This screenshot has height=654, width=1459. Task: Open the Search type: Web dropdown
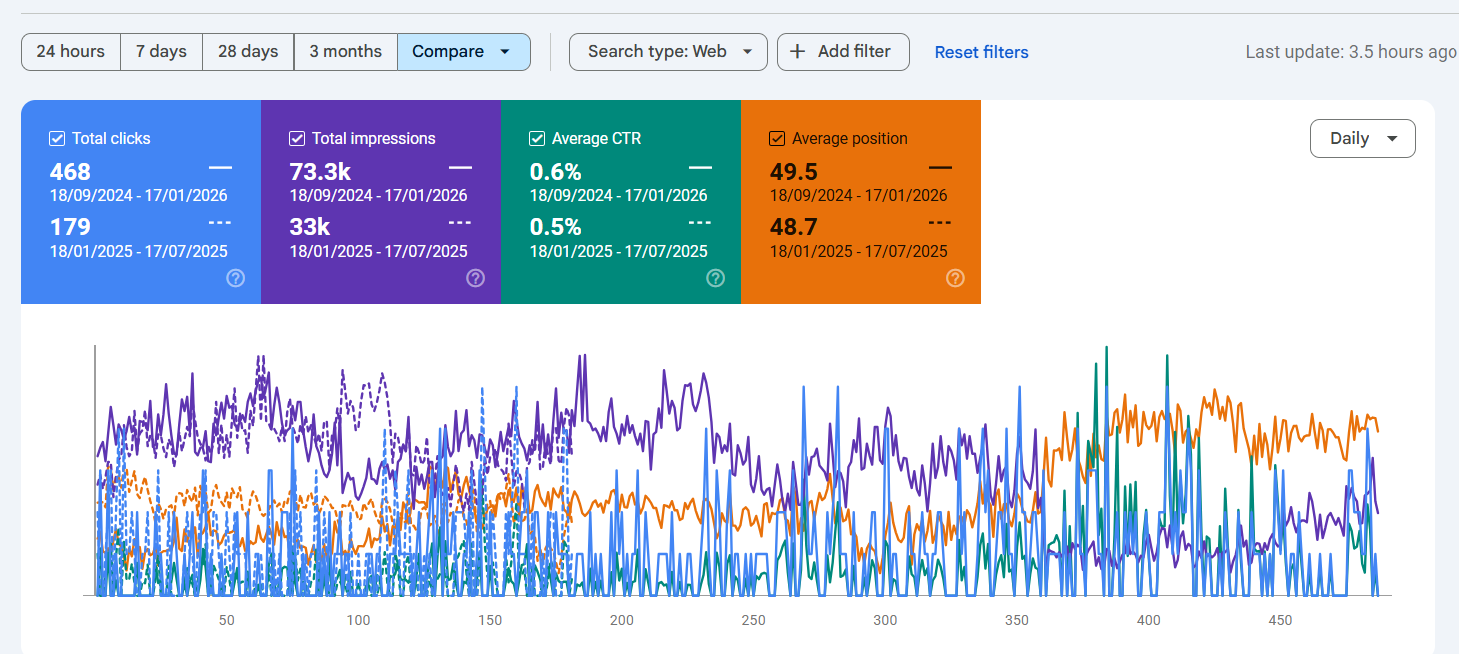tap(668, 52)
